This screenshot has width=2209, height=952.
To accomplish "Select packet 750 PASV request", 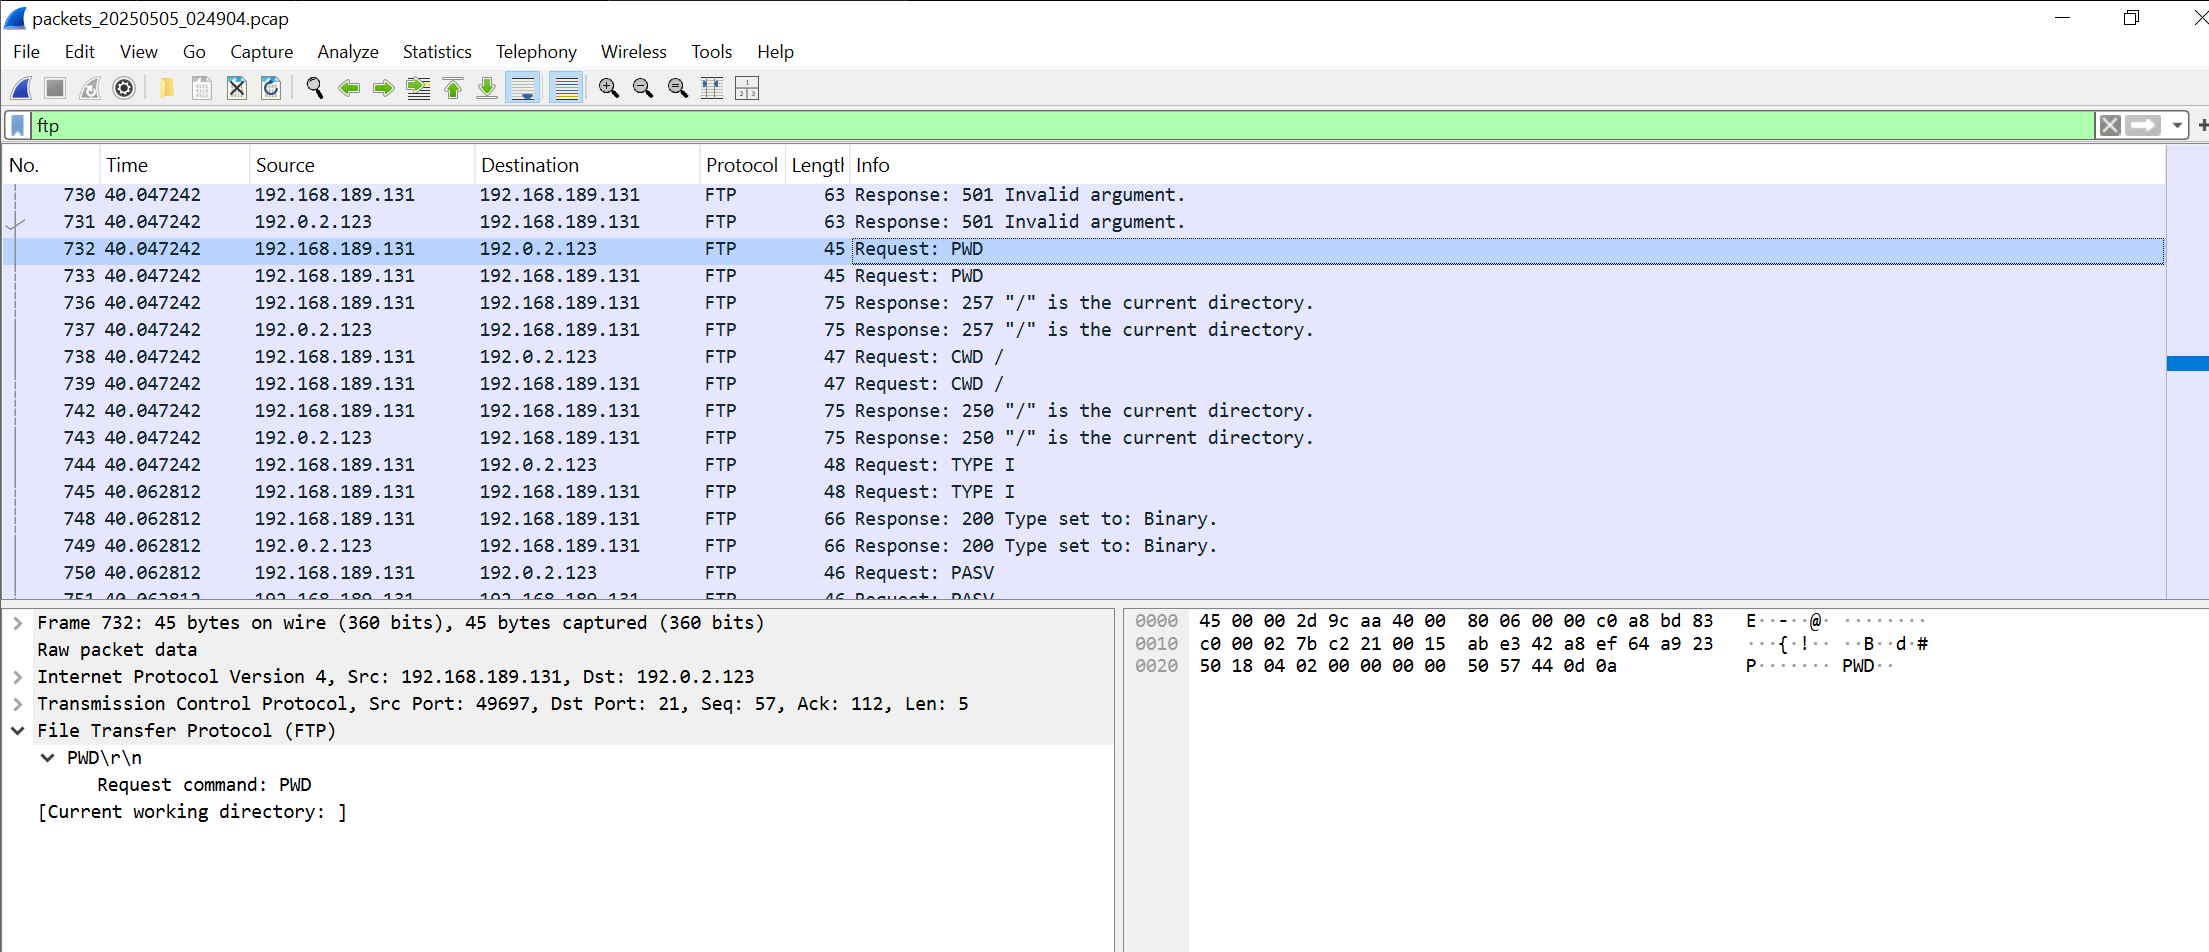I will tap(1084, 573).
